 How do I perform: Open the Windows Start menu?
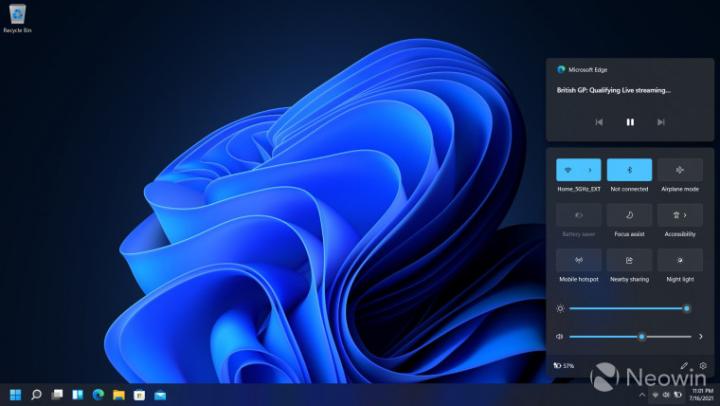16,395
